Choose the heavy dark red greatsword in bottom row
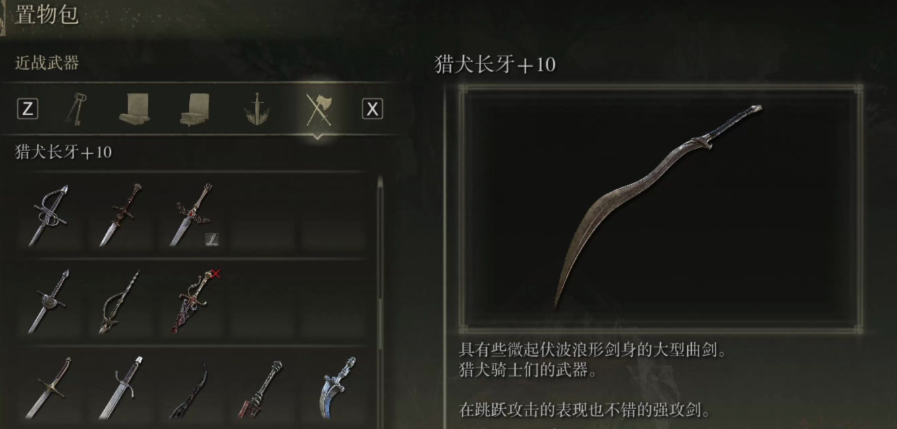The height and width of the screenshot is (429, 897). [x=260, y=389]
